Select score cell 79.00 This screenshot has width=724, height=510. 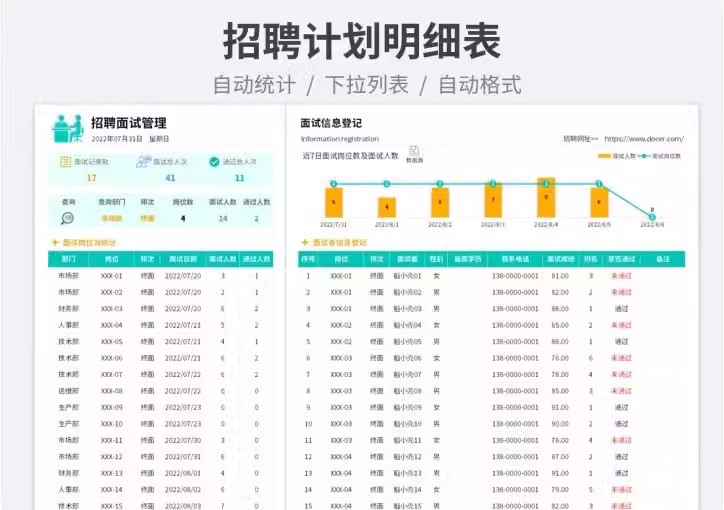click(x=560, y=490)
